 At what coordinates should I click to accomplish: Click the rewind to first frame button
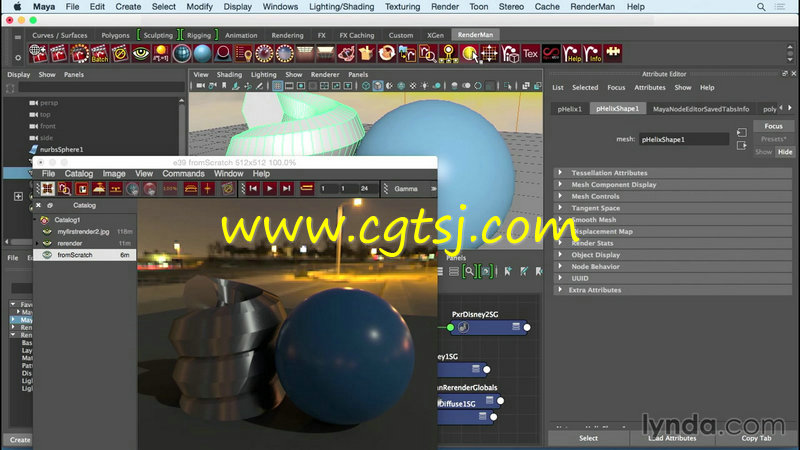[x=253, y=189]
